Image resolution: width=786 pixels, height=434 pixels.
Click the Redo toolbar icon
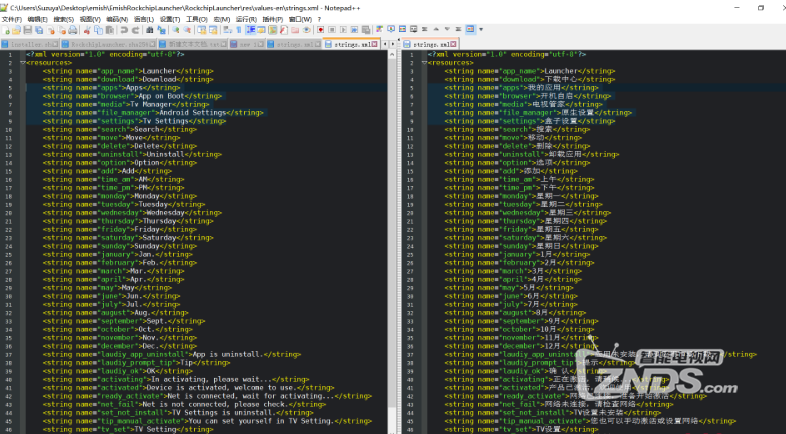click(x=133, y=31)
